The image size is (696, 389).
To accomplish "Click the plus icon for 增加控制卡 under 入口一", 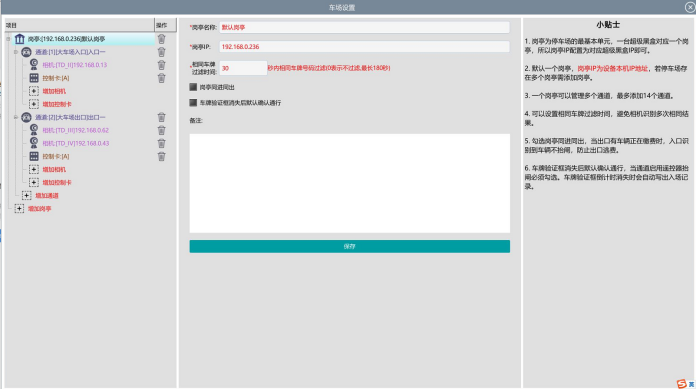I will (34, 104).
